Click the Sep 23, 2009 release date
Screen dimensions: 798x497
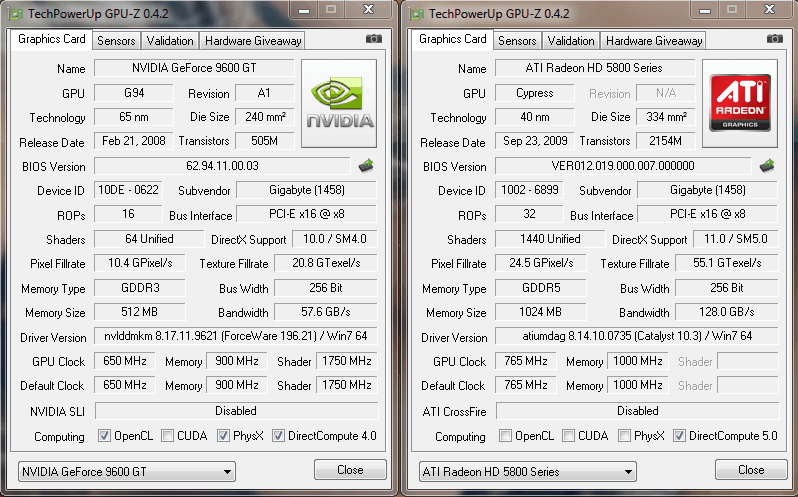pyautogui.click(x=535, y=141)
